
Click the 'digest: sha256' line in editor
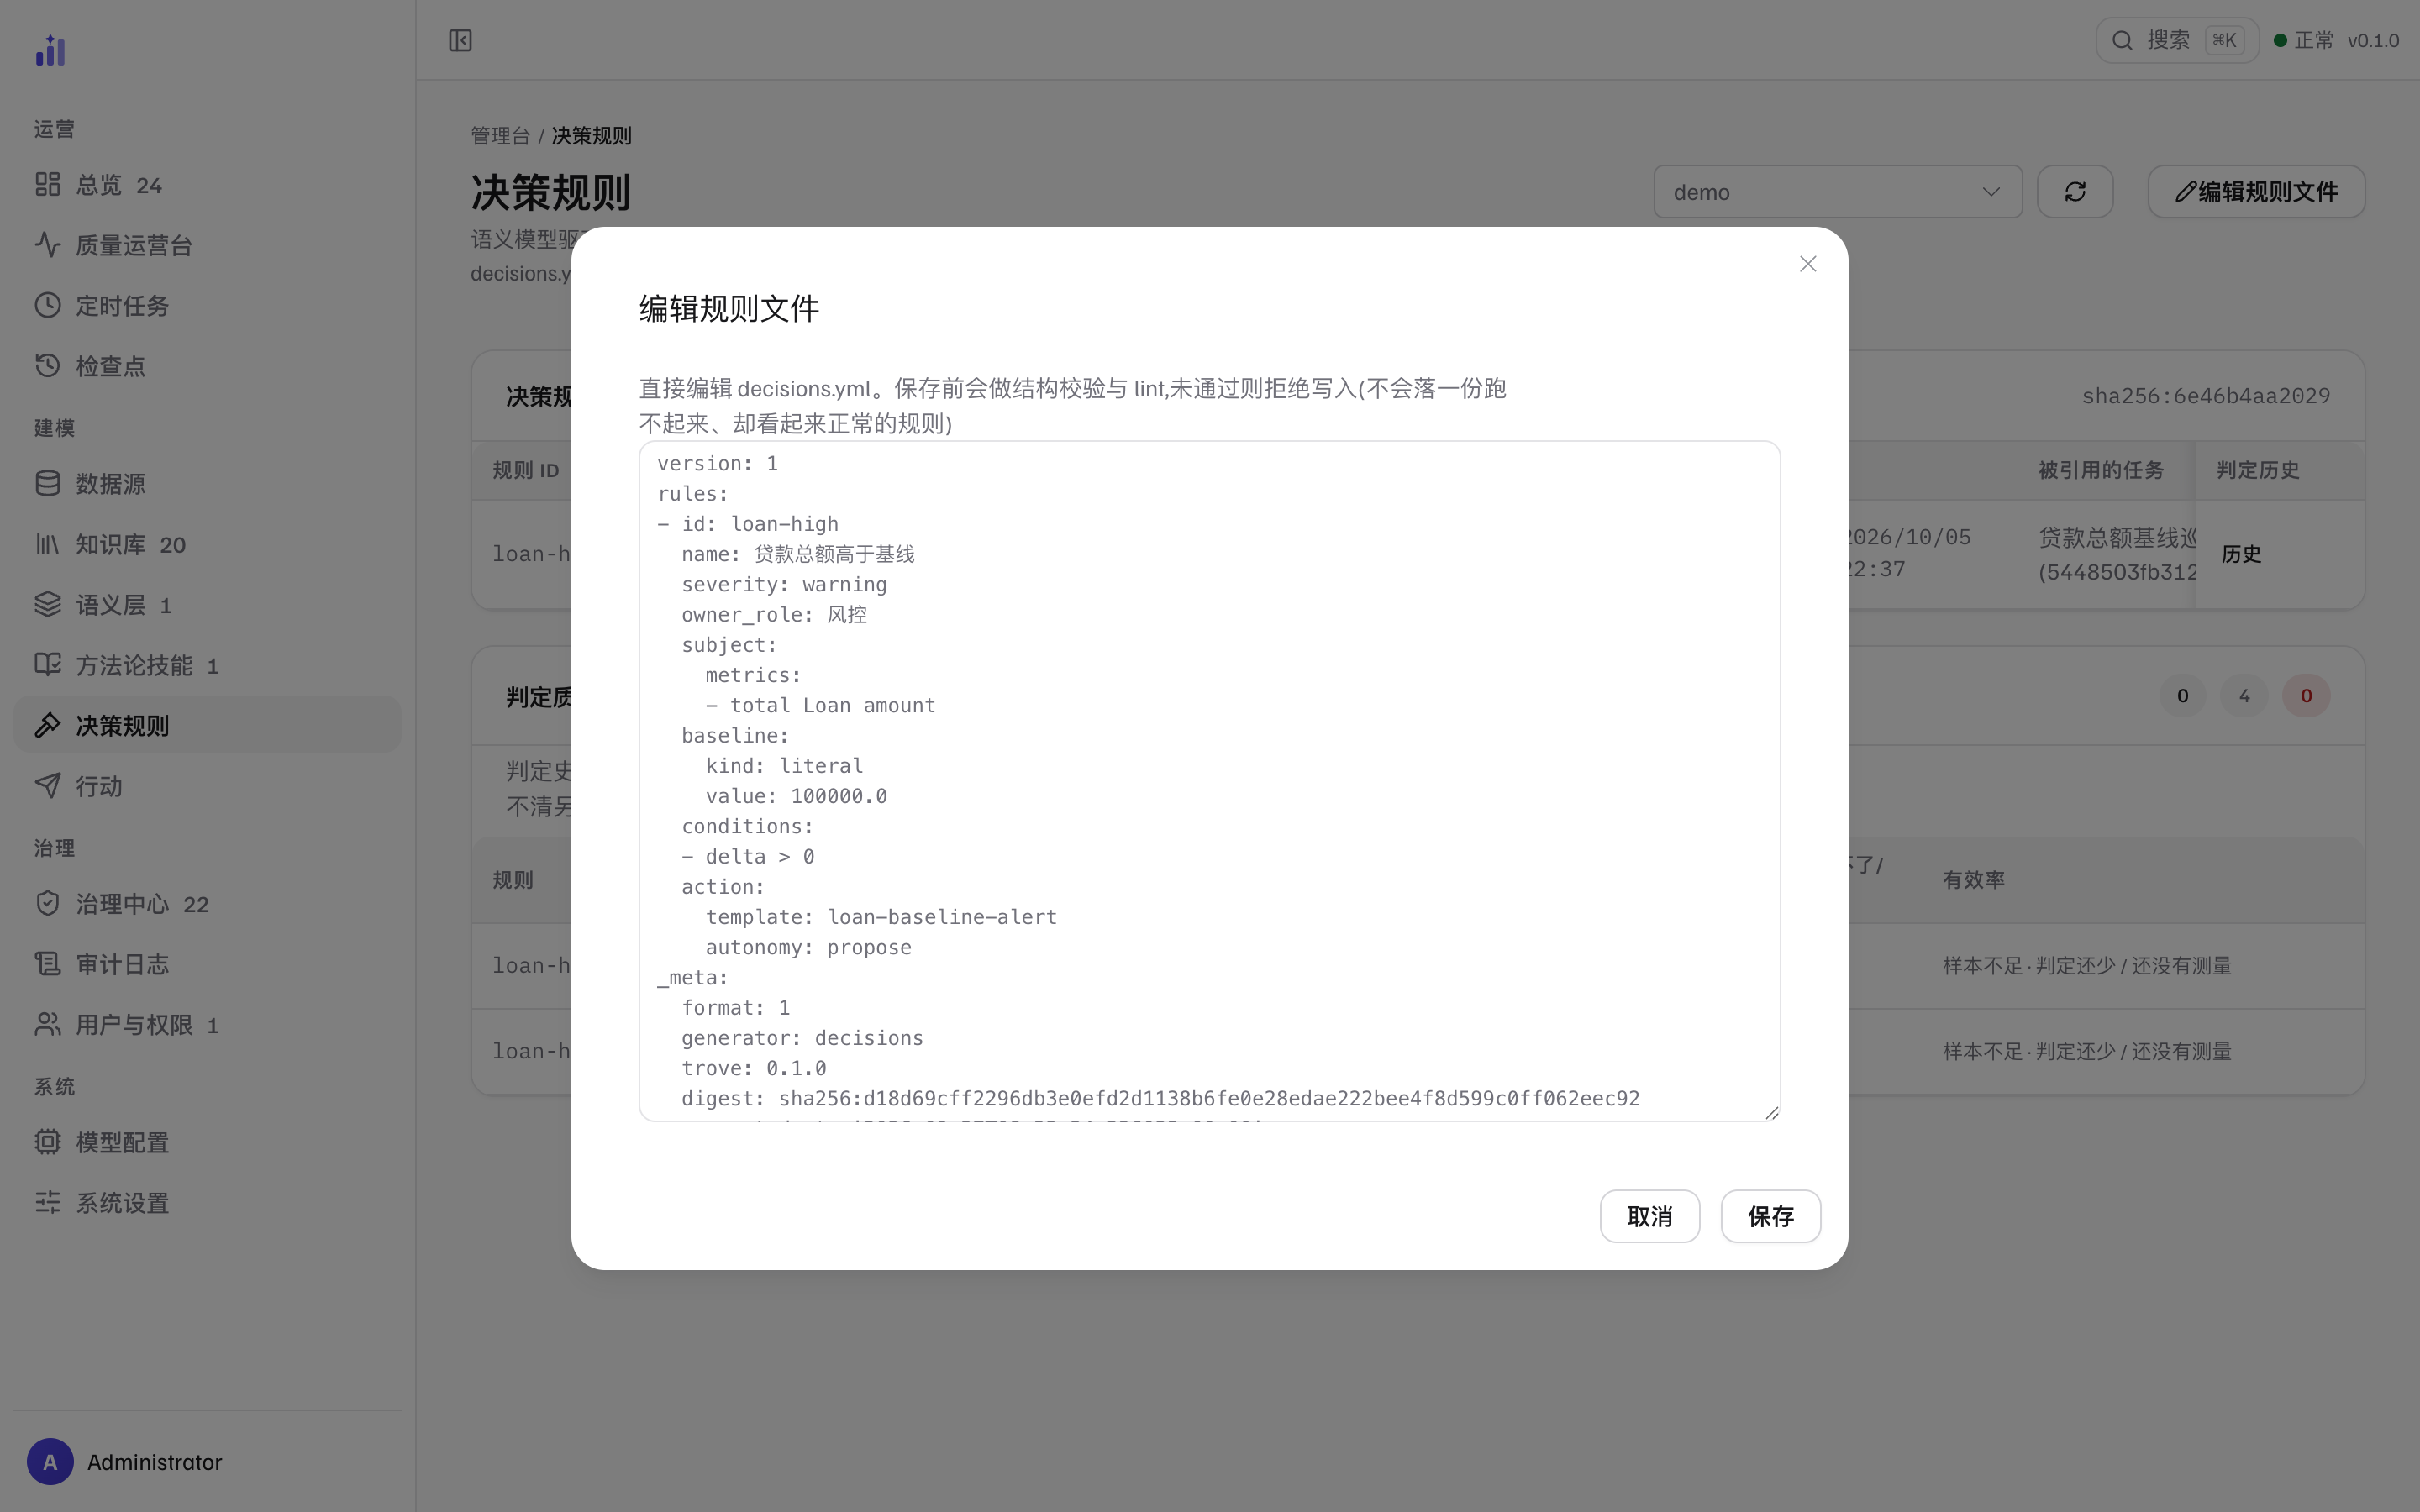coord(1160,1098)
